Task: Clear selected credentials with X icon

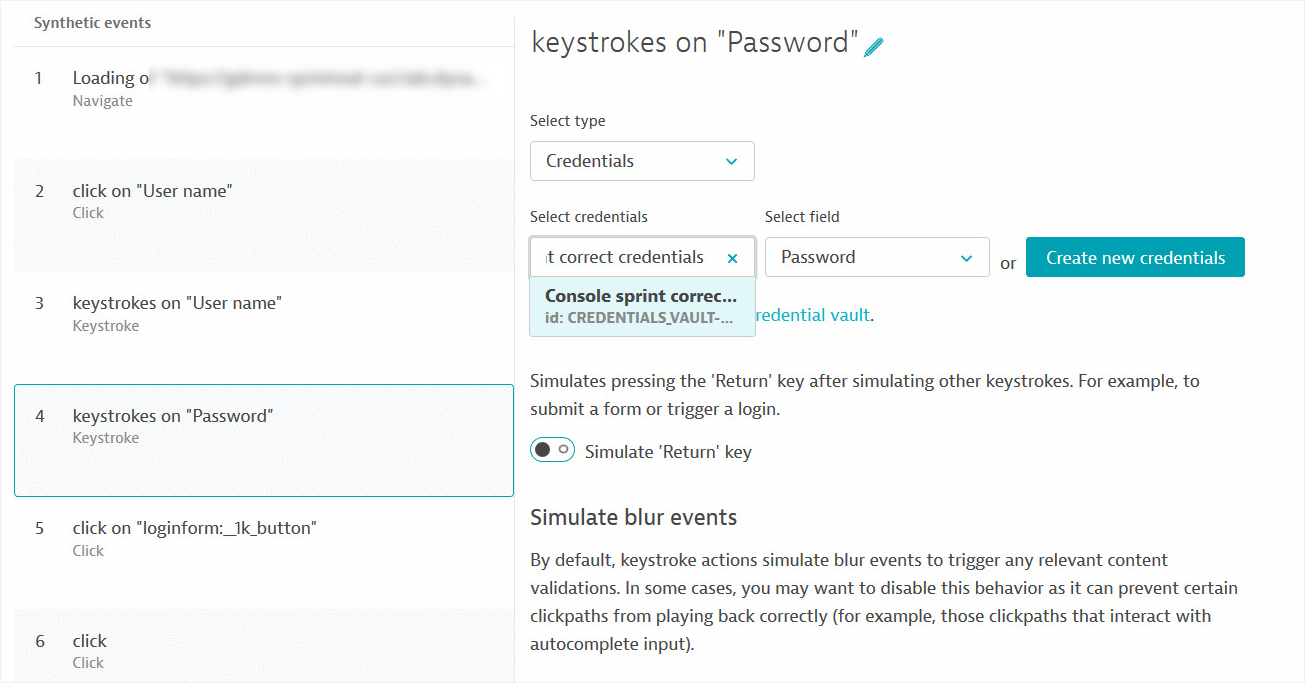Action: 732,258
